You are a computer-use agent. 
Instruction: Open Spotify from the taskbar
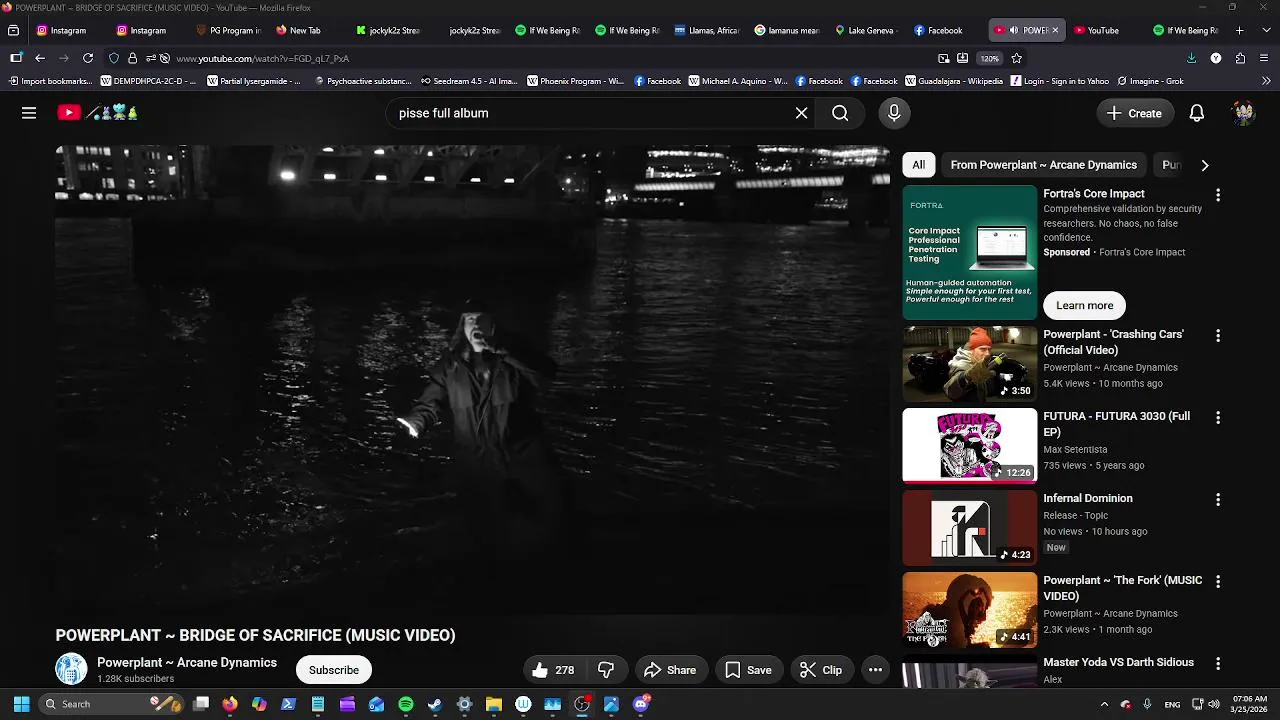point(405,704)
